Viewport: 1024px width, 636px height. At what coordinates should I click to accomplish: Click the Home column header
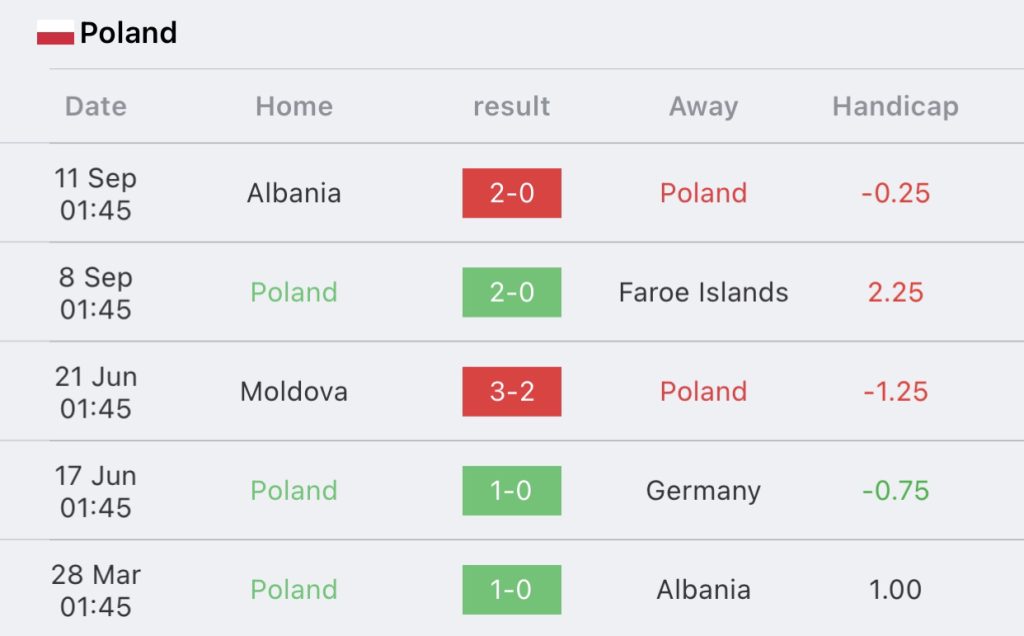[x=294, y=106]
